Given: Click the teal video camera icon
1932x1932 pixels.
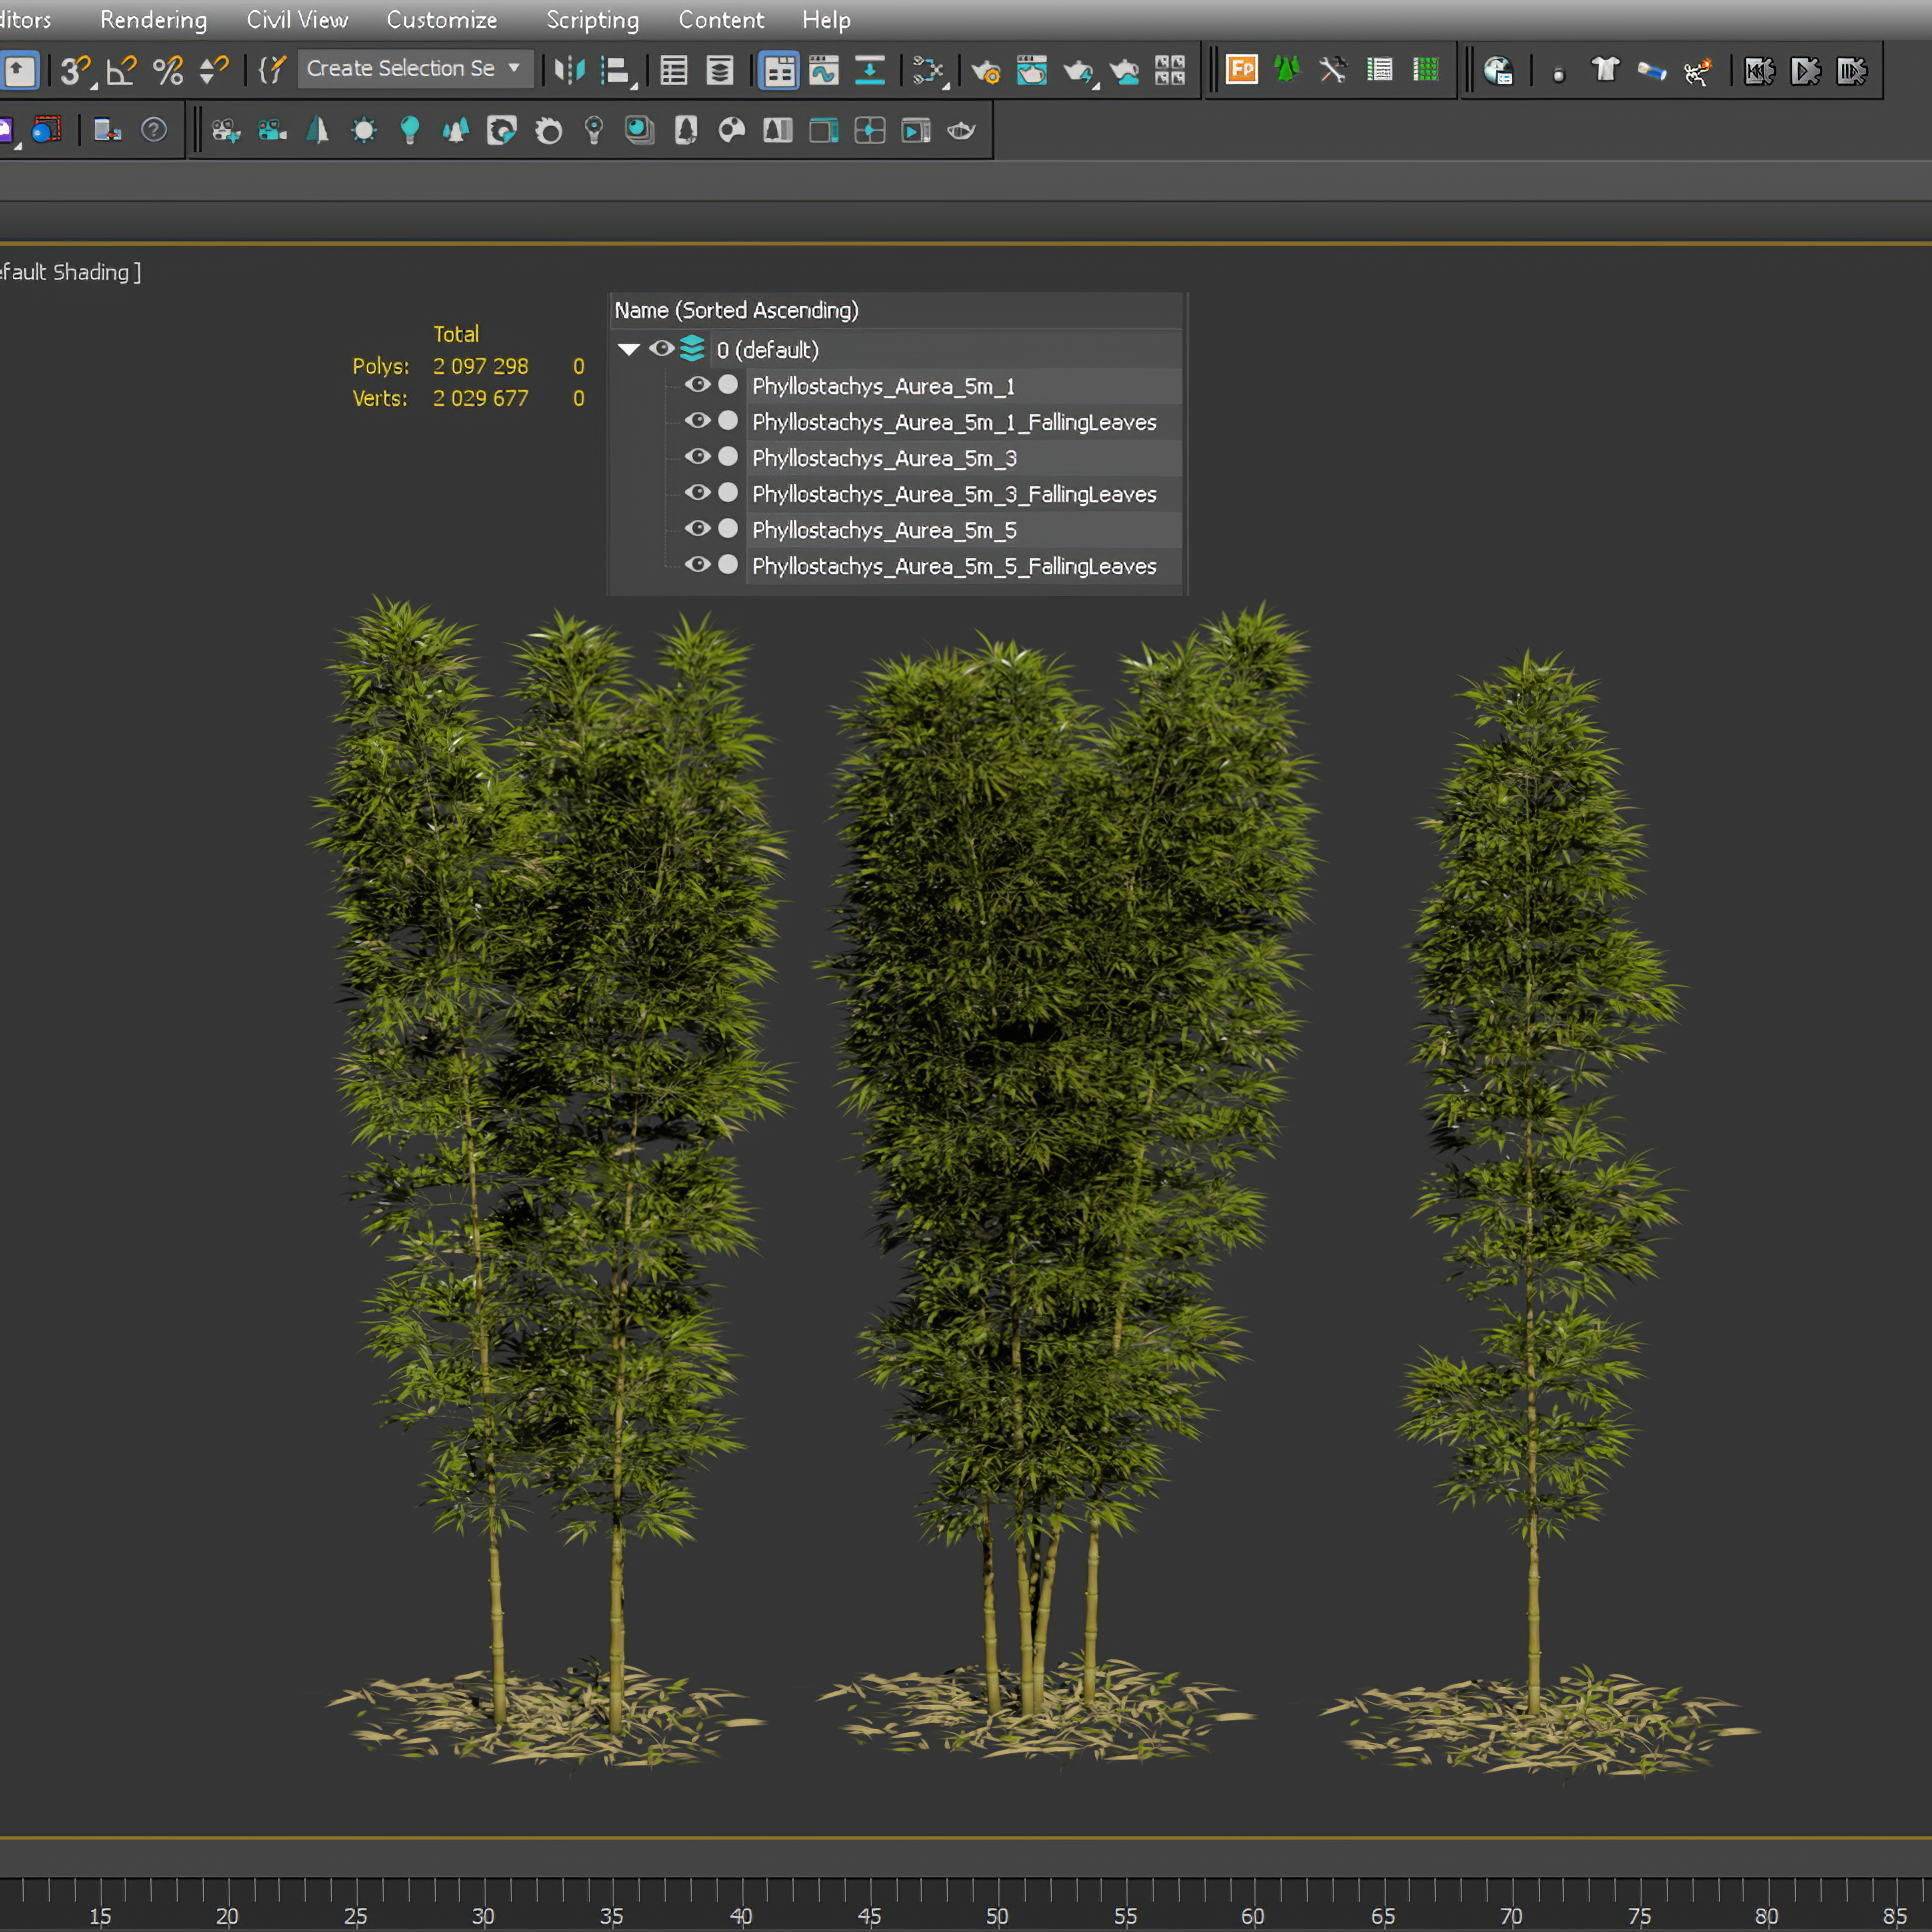Looking at the screenshot, I should (x=272, y=130).
